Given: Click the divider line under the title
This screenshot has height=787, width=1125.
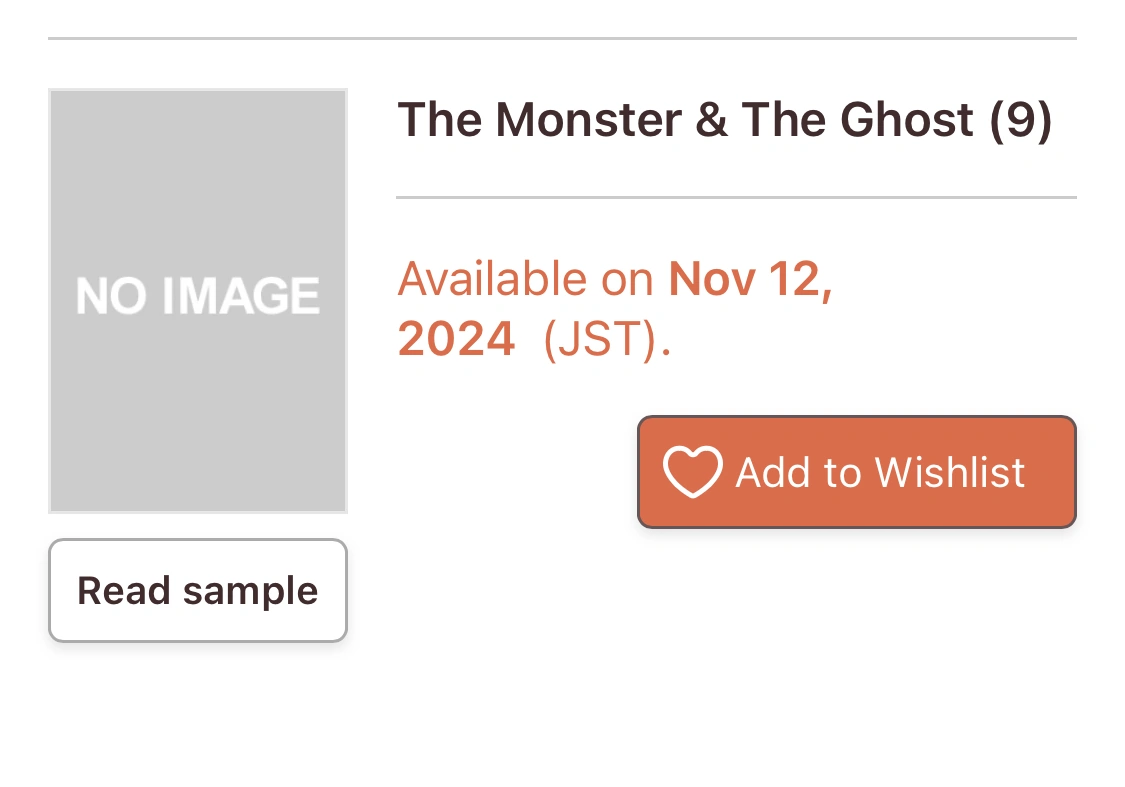Looking at the screenshot, I should click(736, 198).
